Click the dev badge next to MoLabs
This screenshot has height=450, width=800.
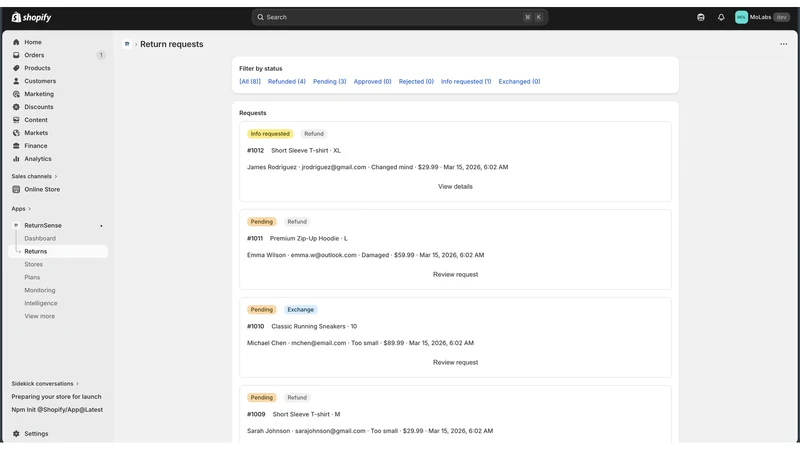click(781, 17)
